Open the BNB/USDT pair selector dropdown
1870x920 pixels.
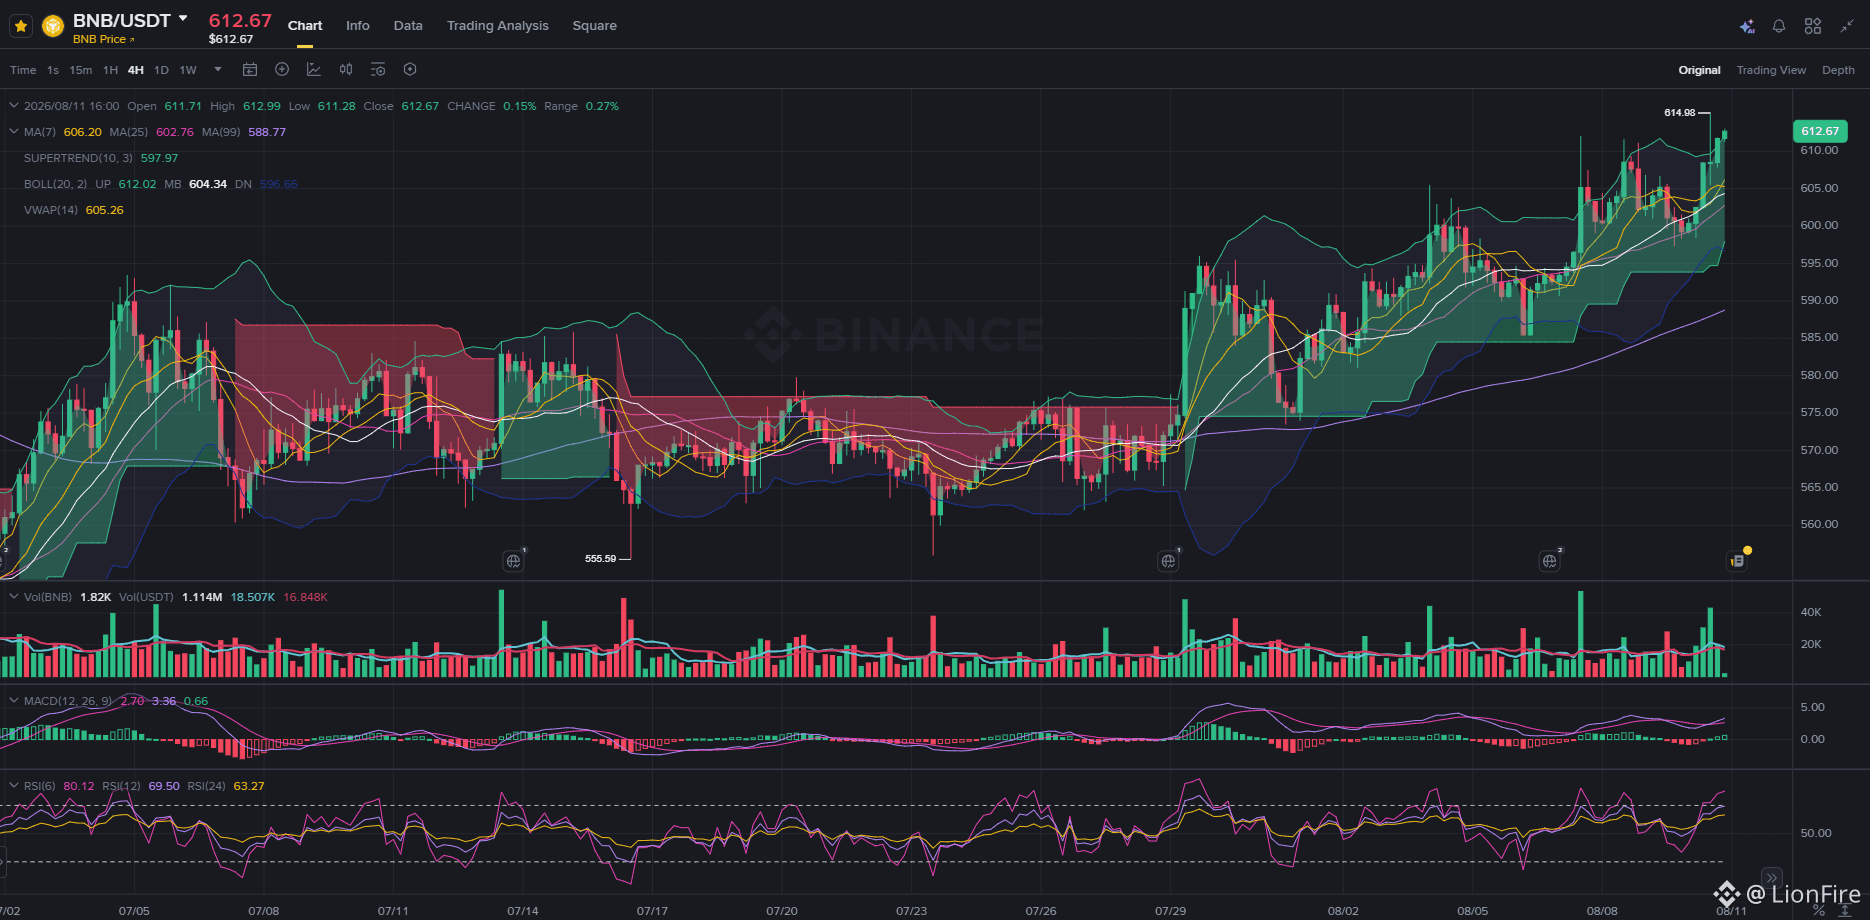point(183,19)
